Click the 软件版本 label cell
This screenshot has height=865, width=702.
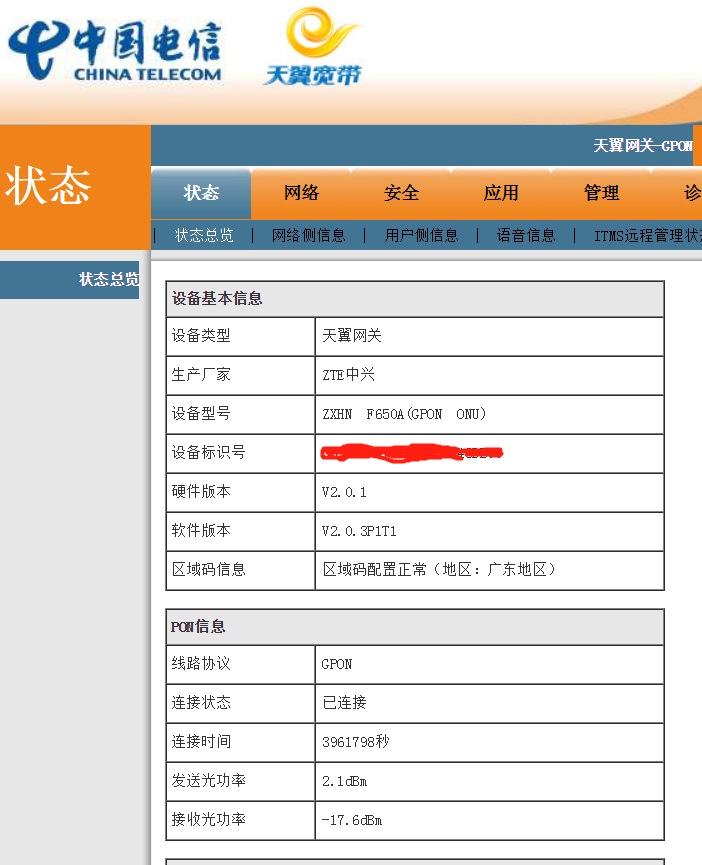tap(240, 531)
